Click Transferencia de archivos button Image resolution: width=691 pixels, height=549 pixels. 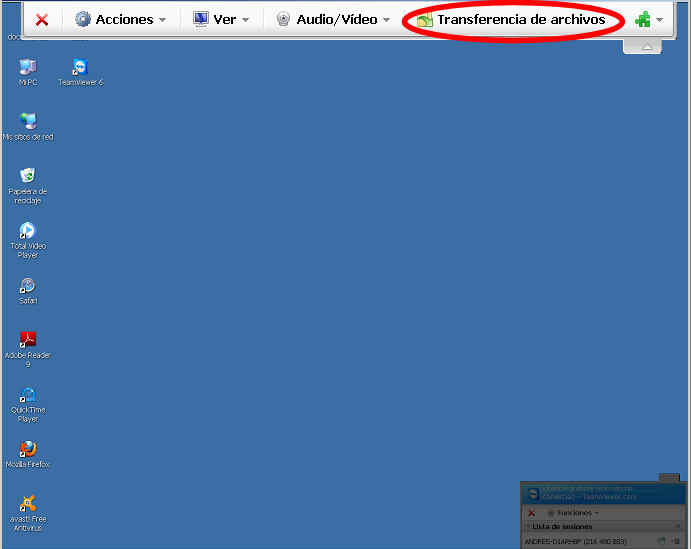click(511, 19)
